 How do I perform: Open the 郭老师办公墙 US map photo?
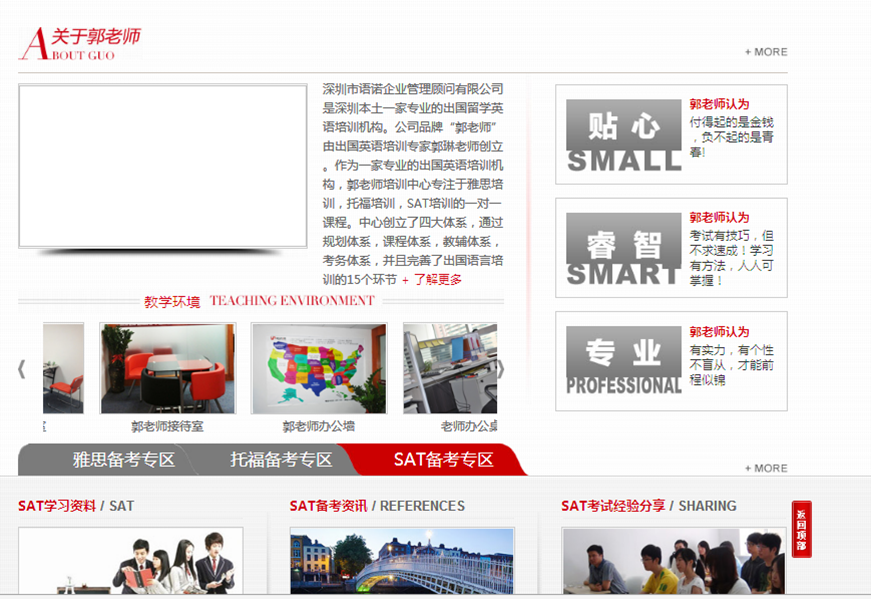point(318,368)
